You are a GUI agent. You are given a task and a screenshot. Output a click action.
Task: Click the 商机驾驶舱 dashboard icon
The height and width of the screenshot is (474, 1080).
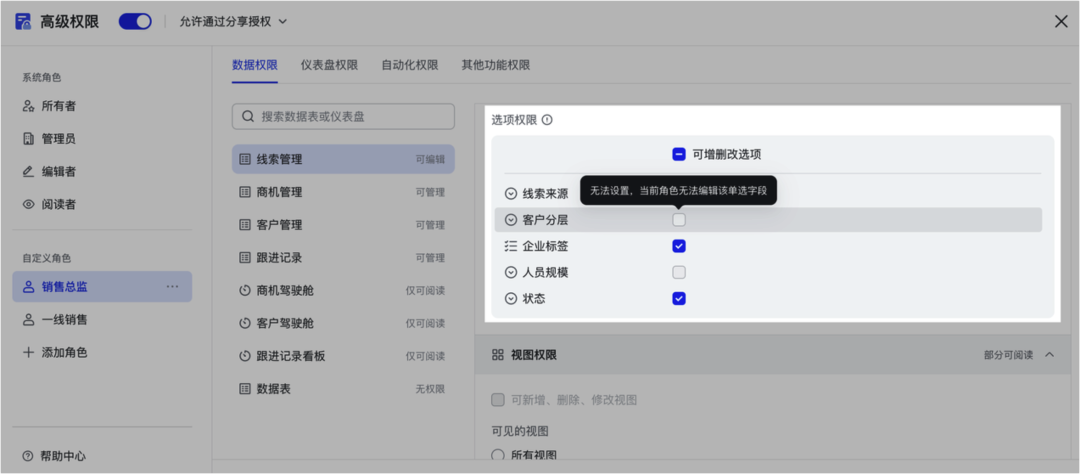tap(245, 290)
